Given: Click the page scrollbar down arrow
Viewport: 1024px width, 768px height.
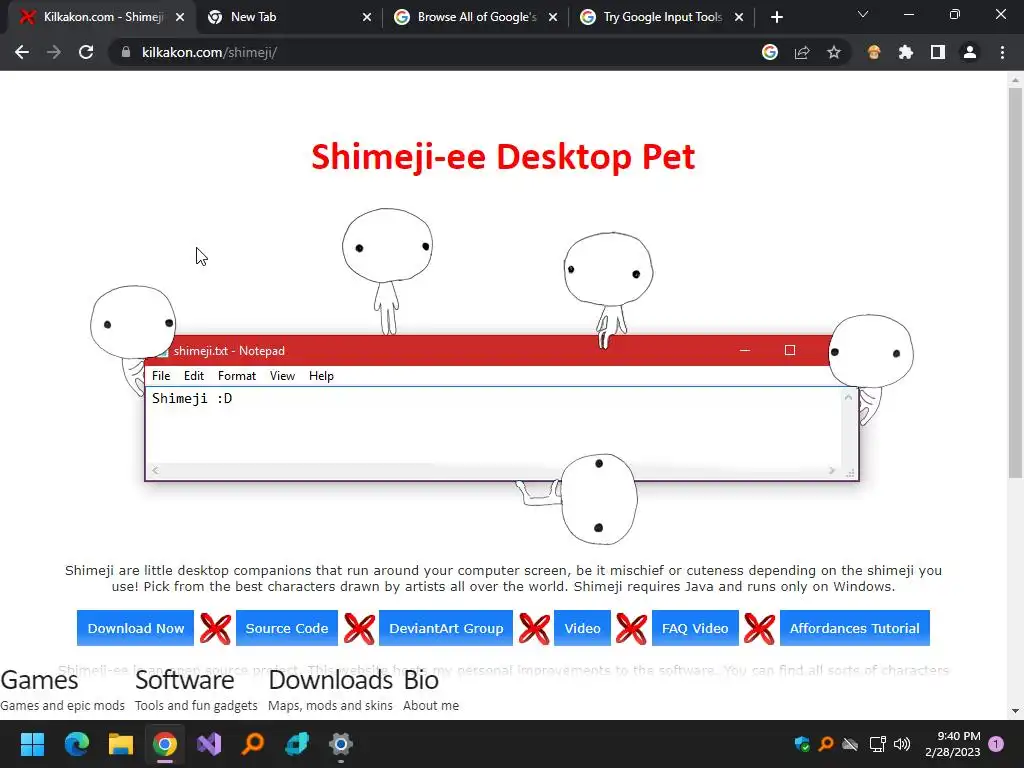Looking at the screenshot, I should [1015, 711].
